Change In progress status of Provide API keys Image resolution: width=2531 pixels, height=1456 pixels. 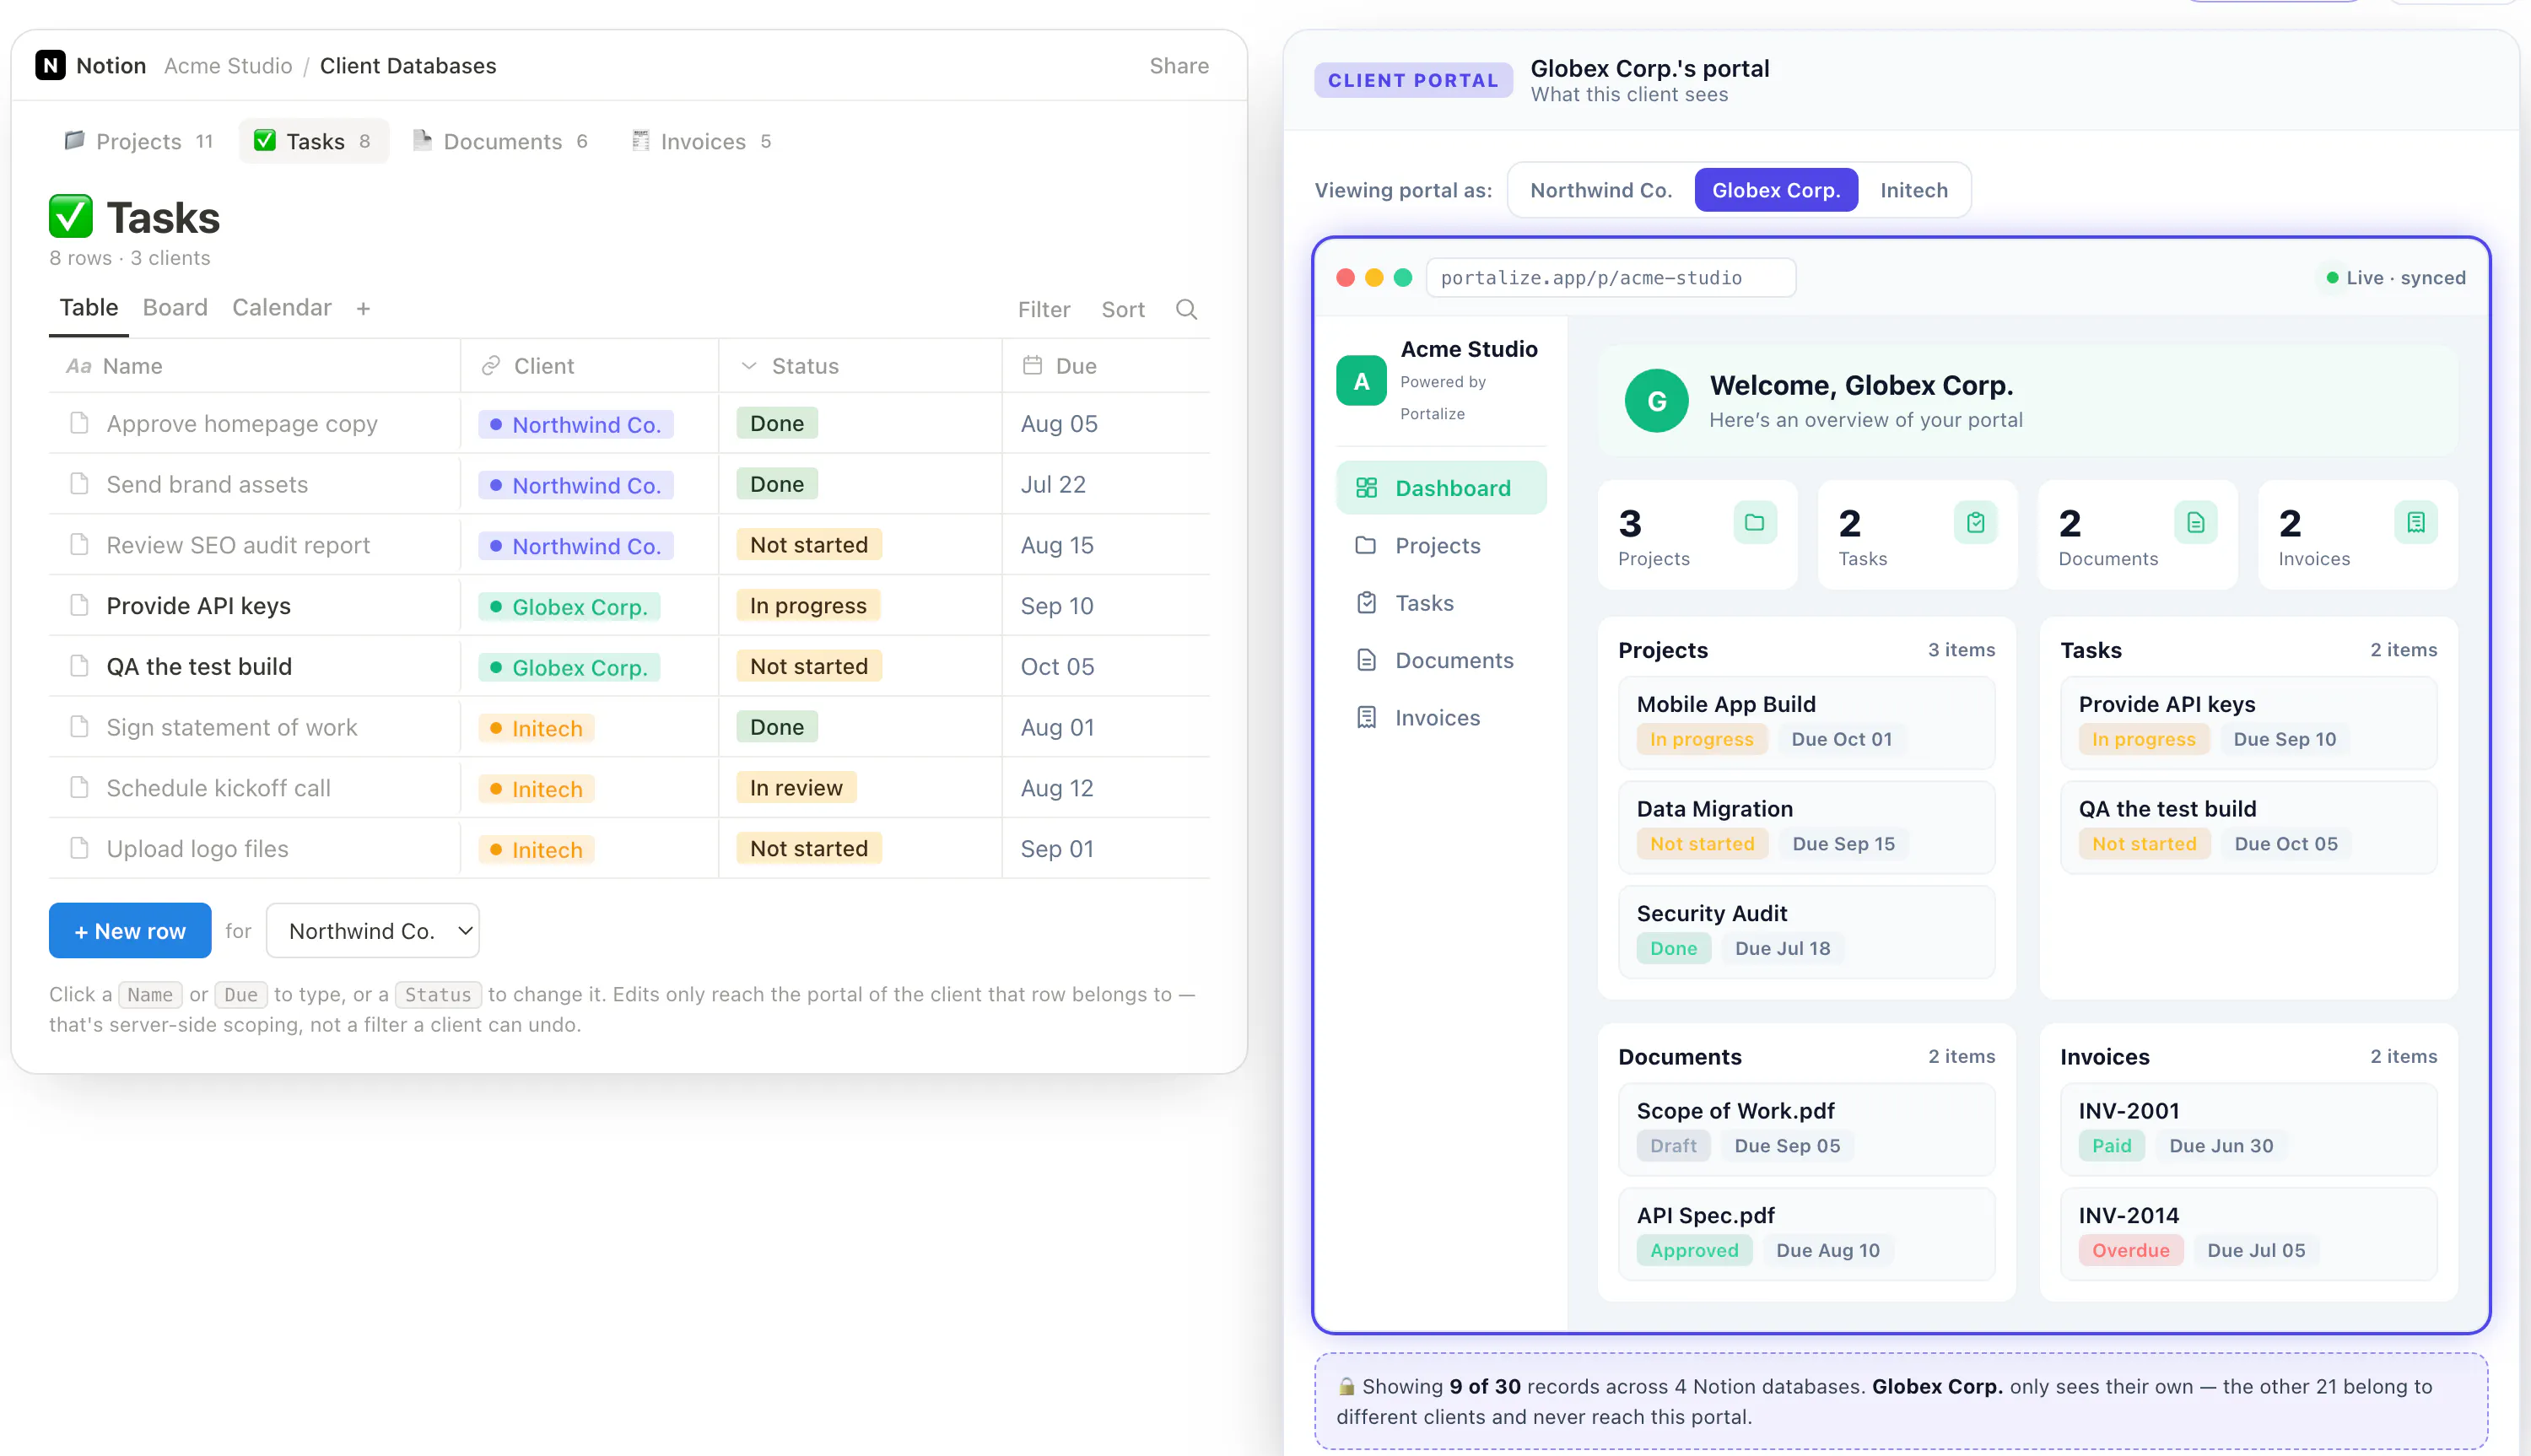(808, 605)
